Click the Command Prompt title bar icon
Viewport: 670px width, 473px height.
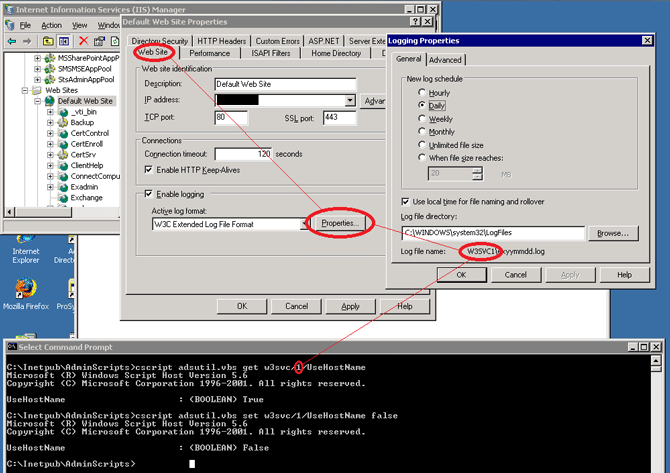[12, 347]
